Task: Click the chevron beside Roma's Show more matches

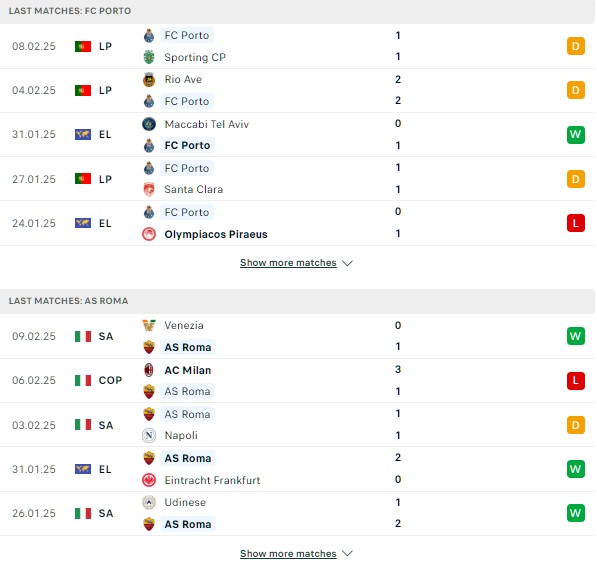Action: pyautogui.click(x=347, y=553)
